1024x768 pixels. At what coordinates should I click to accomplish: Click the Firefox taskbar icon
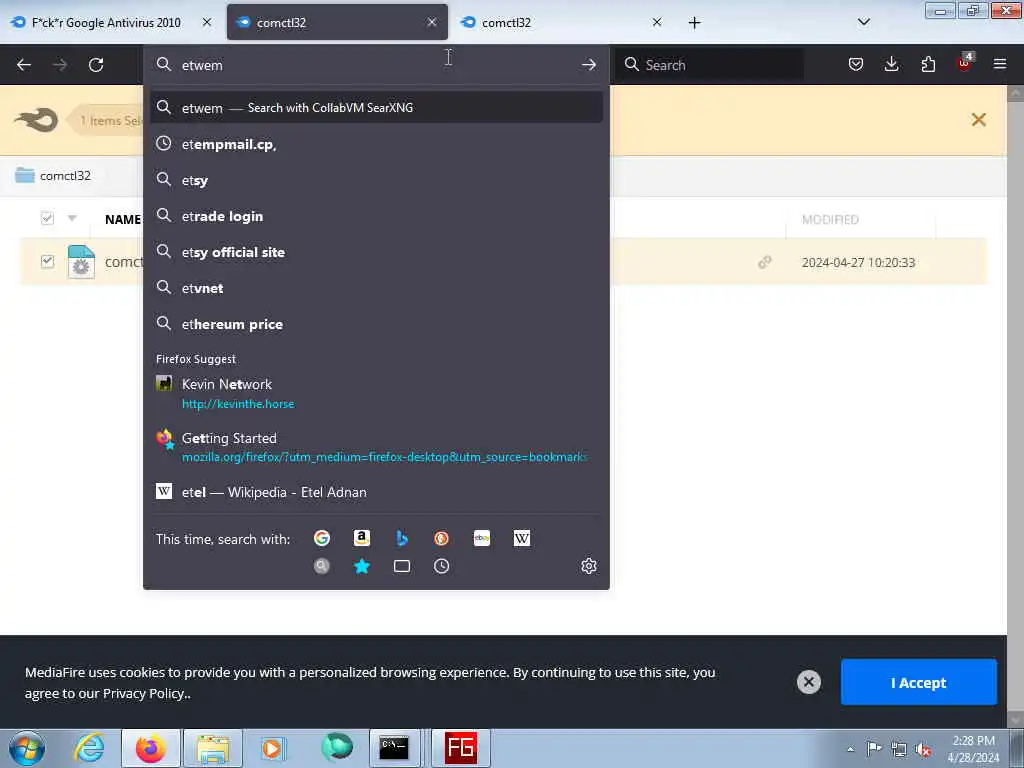150,748
